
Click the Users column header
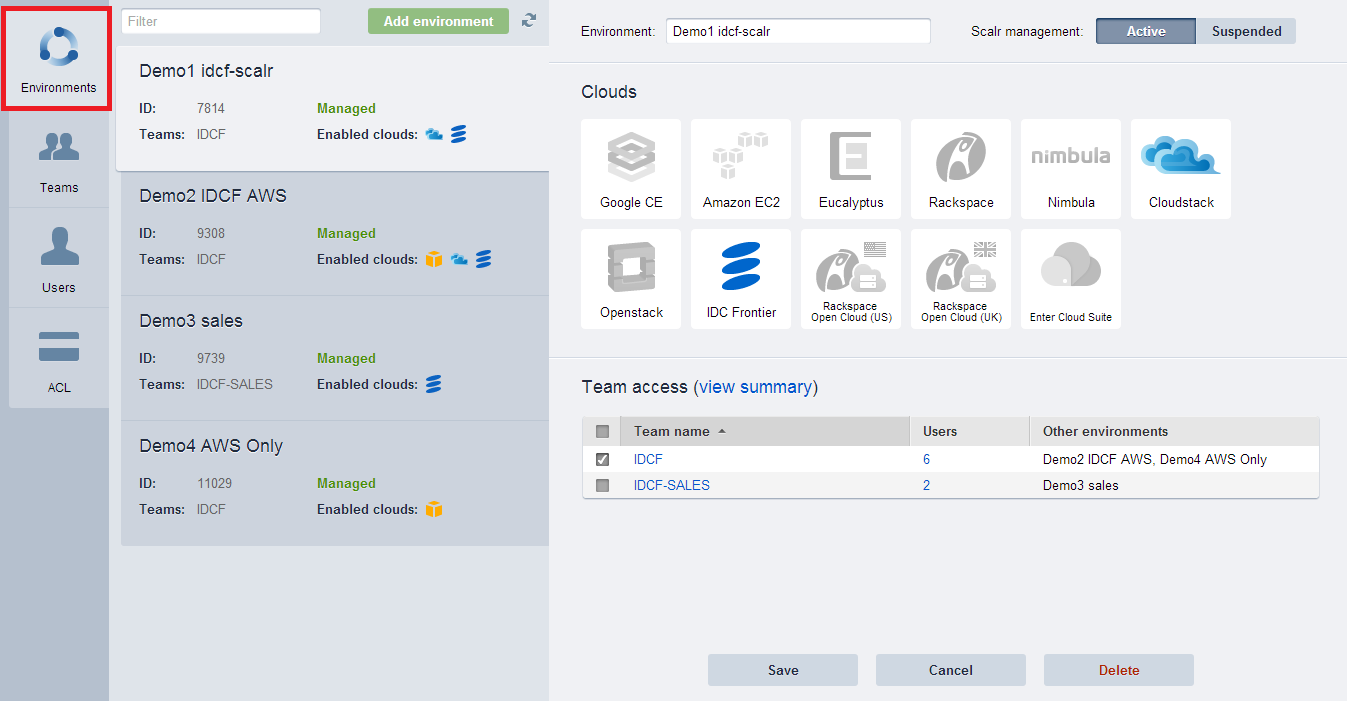click(970, 432)
